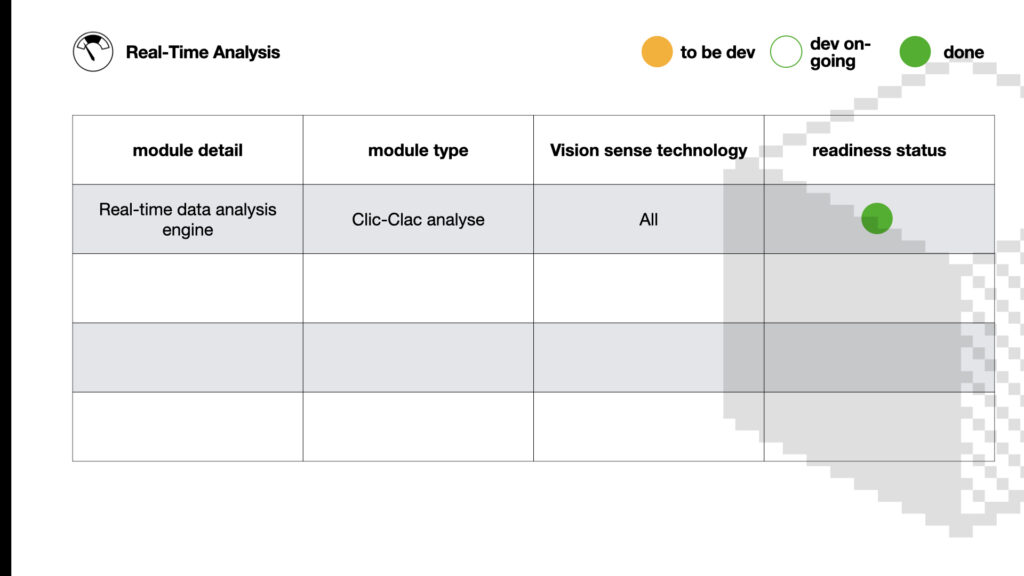
Task: Click the green readiness status dot
Action: (x=876, y=218)
